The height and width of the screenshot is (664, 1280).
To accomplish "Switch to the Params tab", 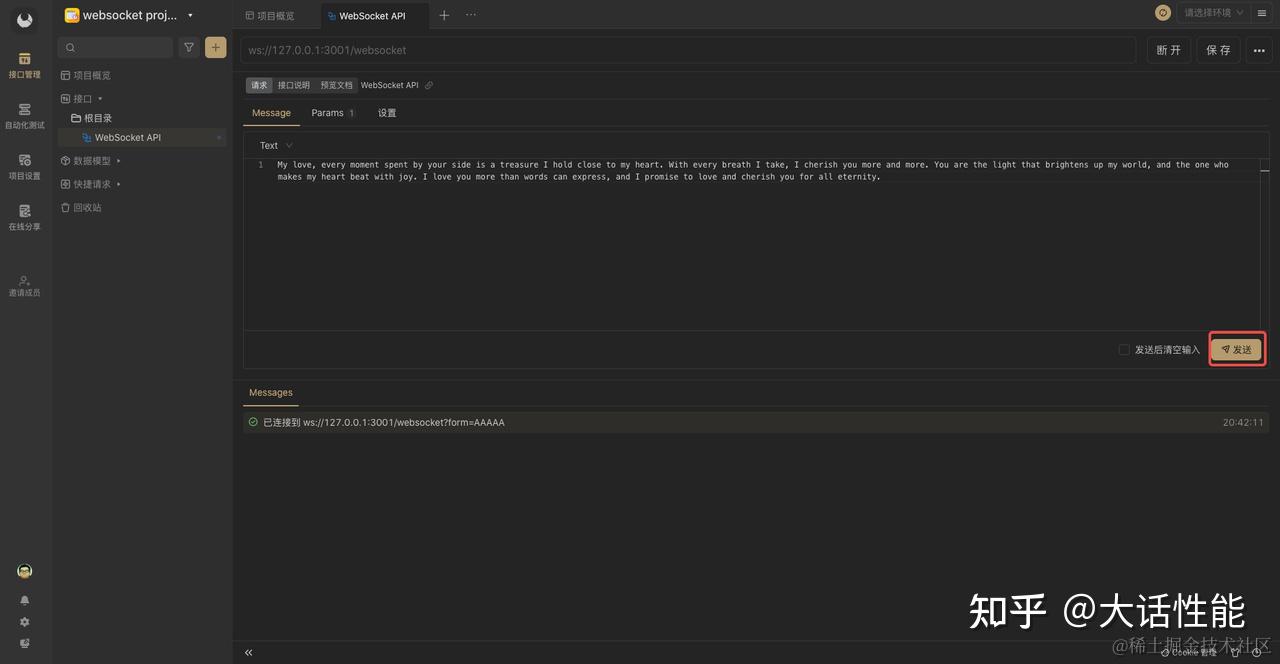I will pyautogui.click(x=328, y=112).
